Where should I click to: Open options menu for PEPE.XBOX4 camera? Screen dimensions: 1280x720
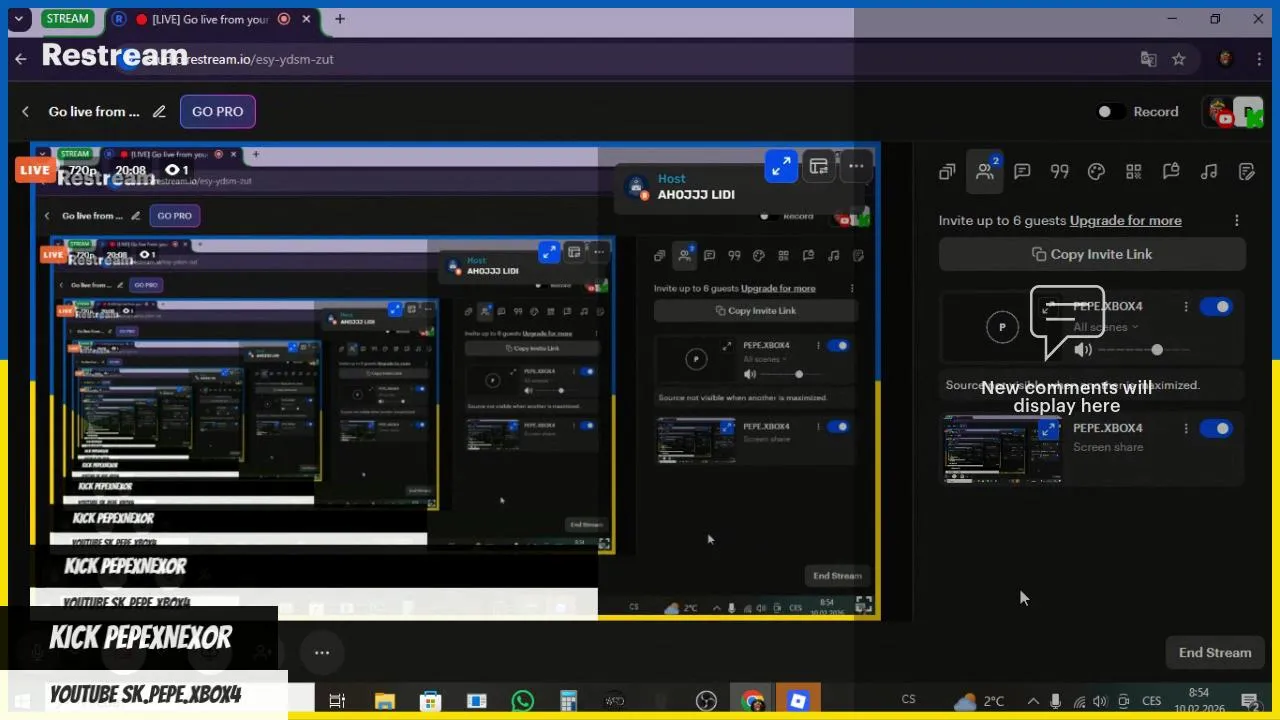point(1186,307)
